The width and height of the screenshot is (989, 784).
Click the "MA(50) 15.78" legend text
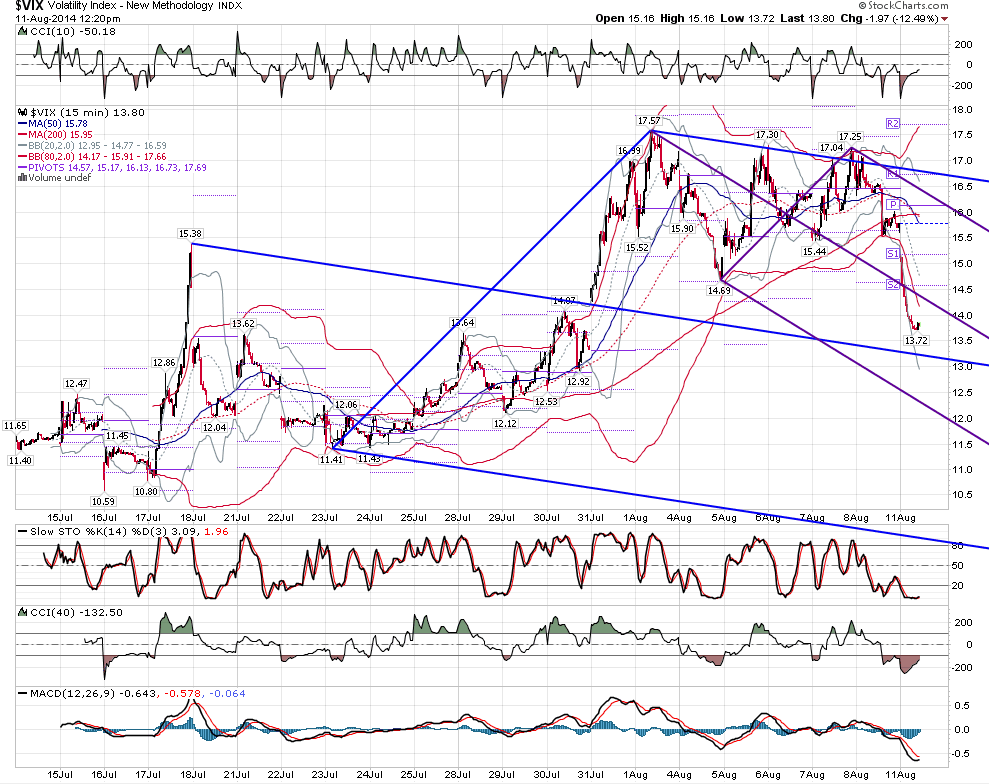(58, 124)
